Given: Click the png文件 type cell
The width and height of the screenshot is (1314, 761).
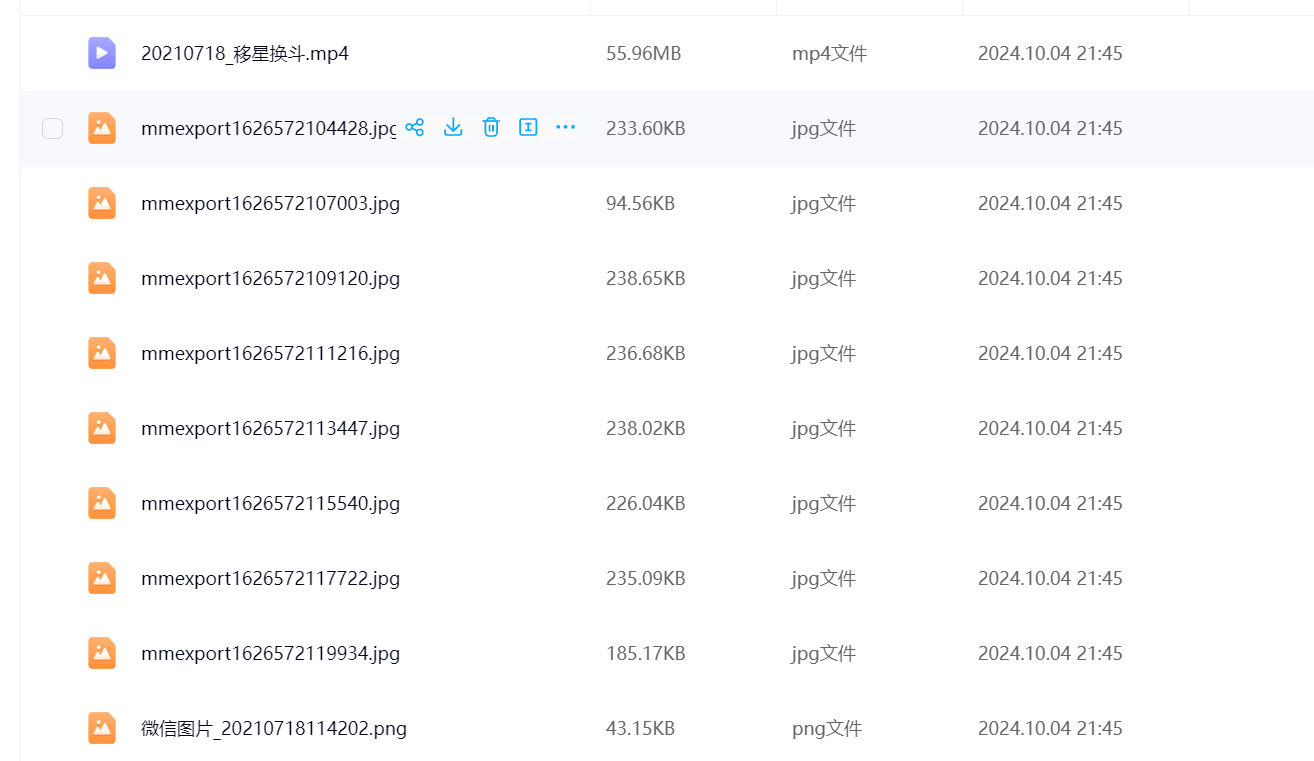Looking at the screenshot, I should pos(826,728).
